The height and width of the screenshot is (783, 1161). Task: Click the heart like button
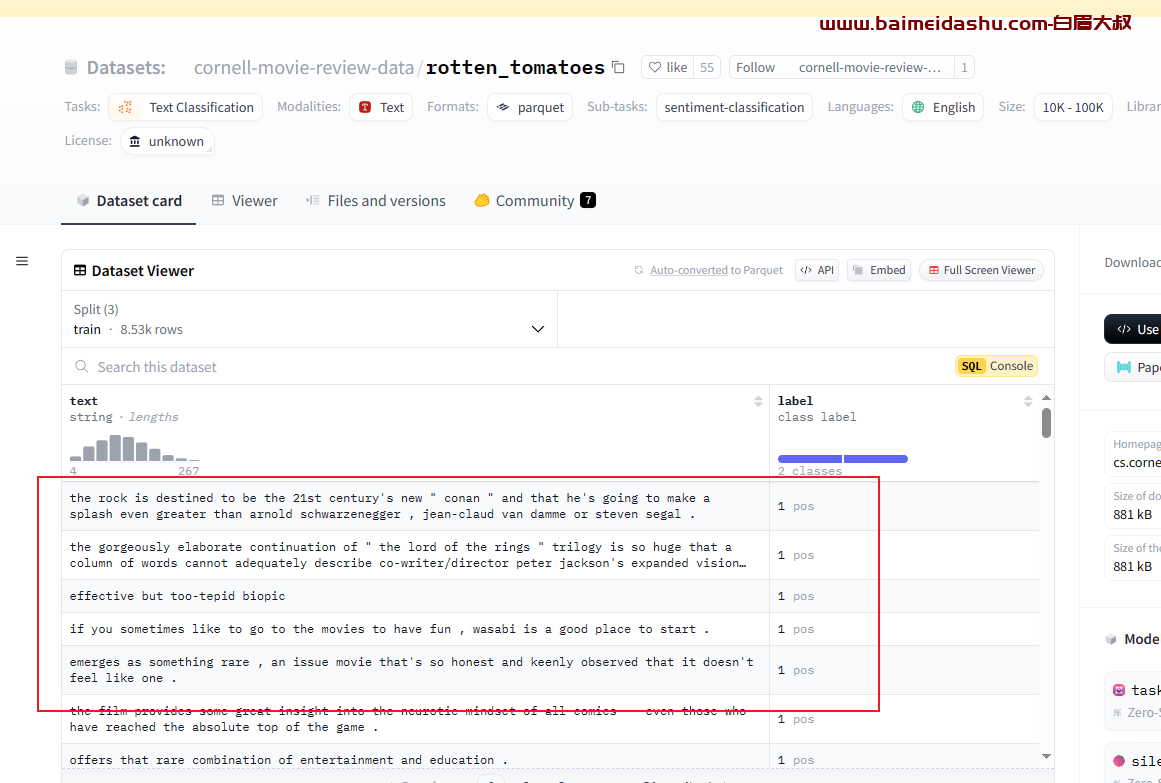[x=668, y=67]
